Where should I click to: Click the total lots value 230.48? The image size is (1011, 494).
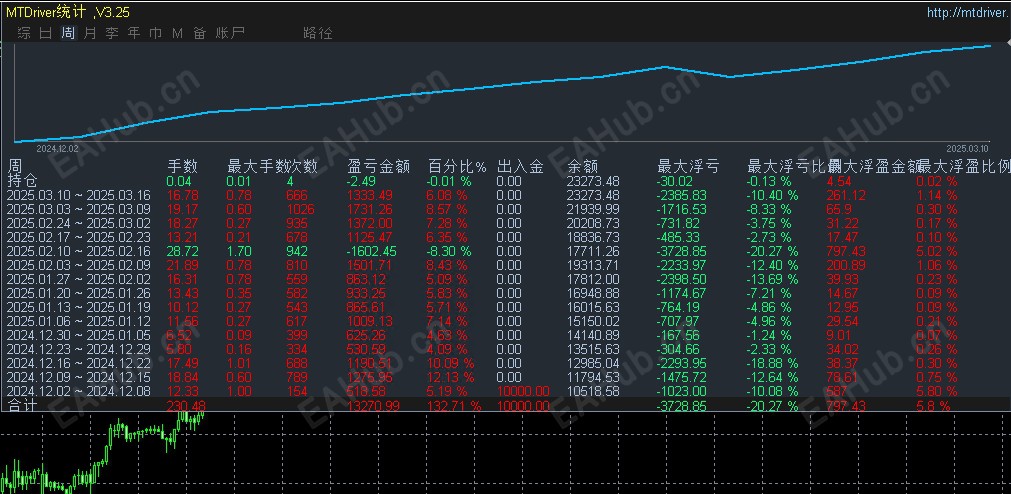click(186, 406)
